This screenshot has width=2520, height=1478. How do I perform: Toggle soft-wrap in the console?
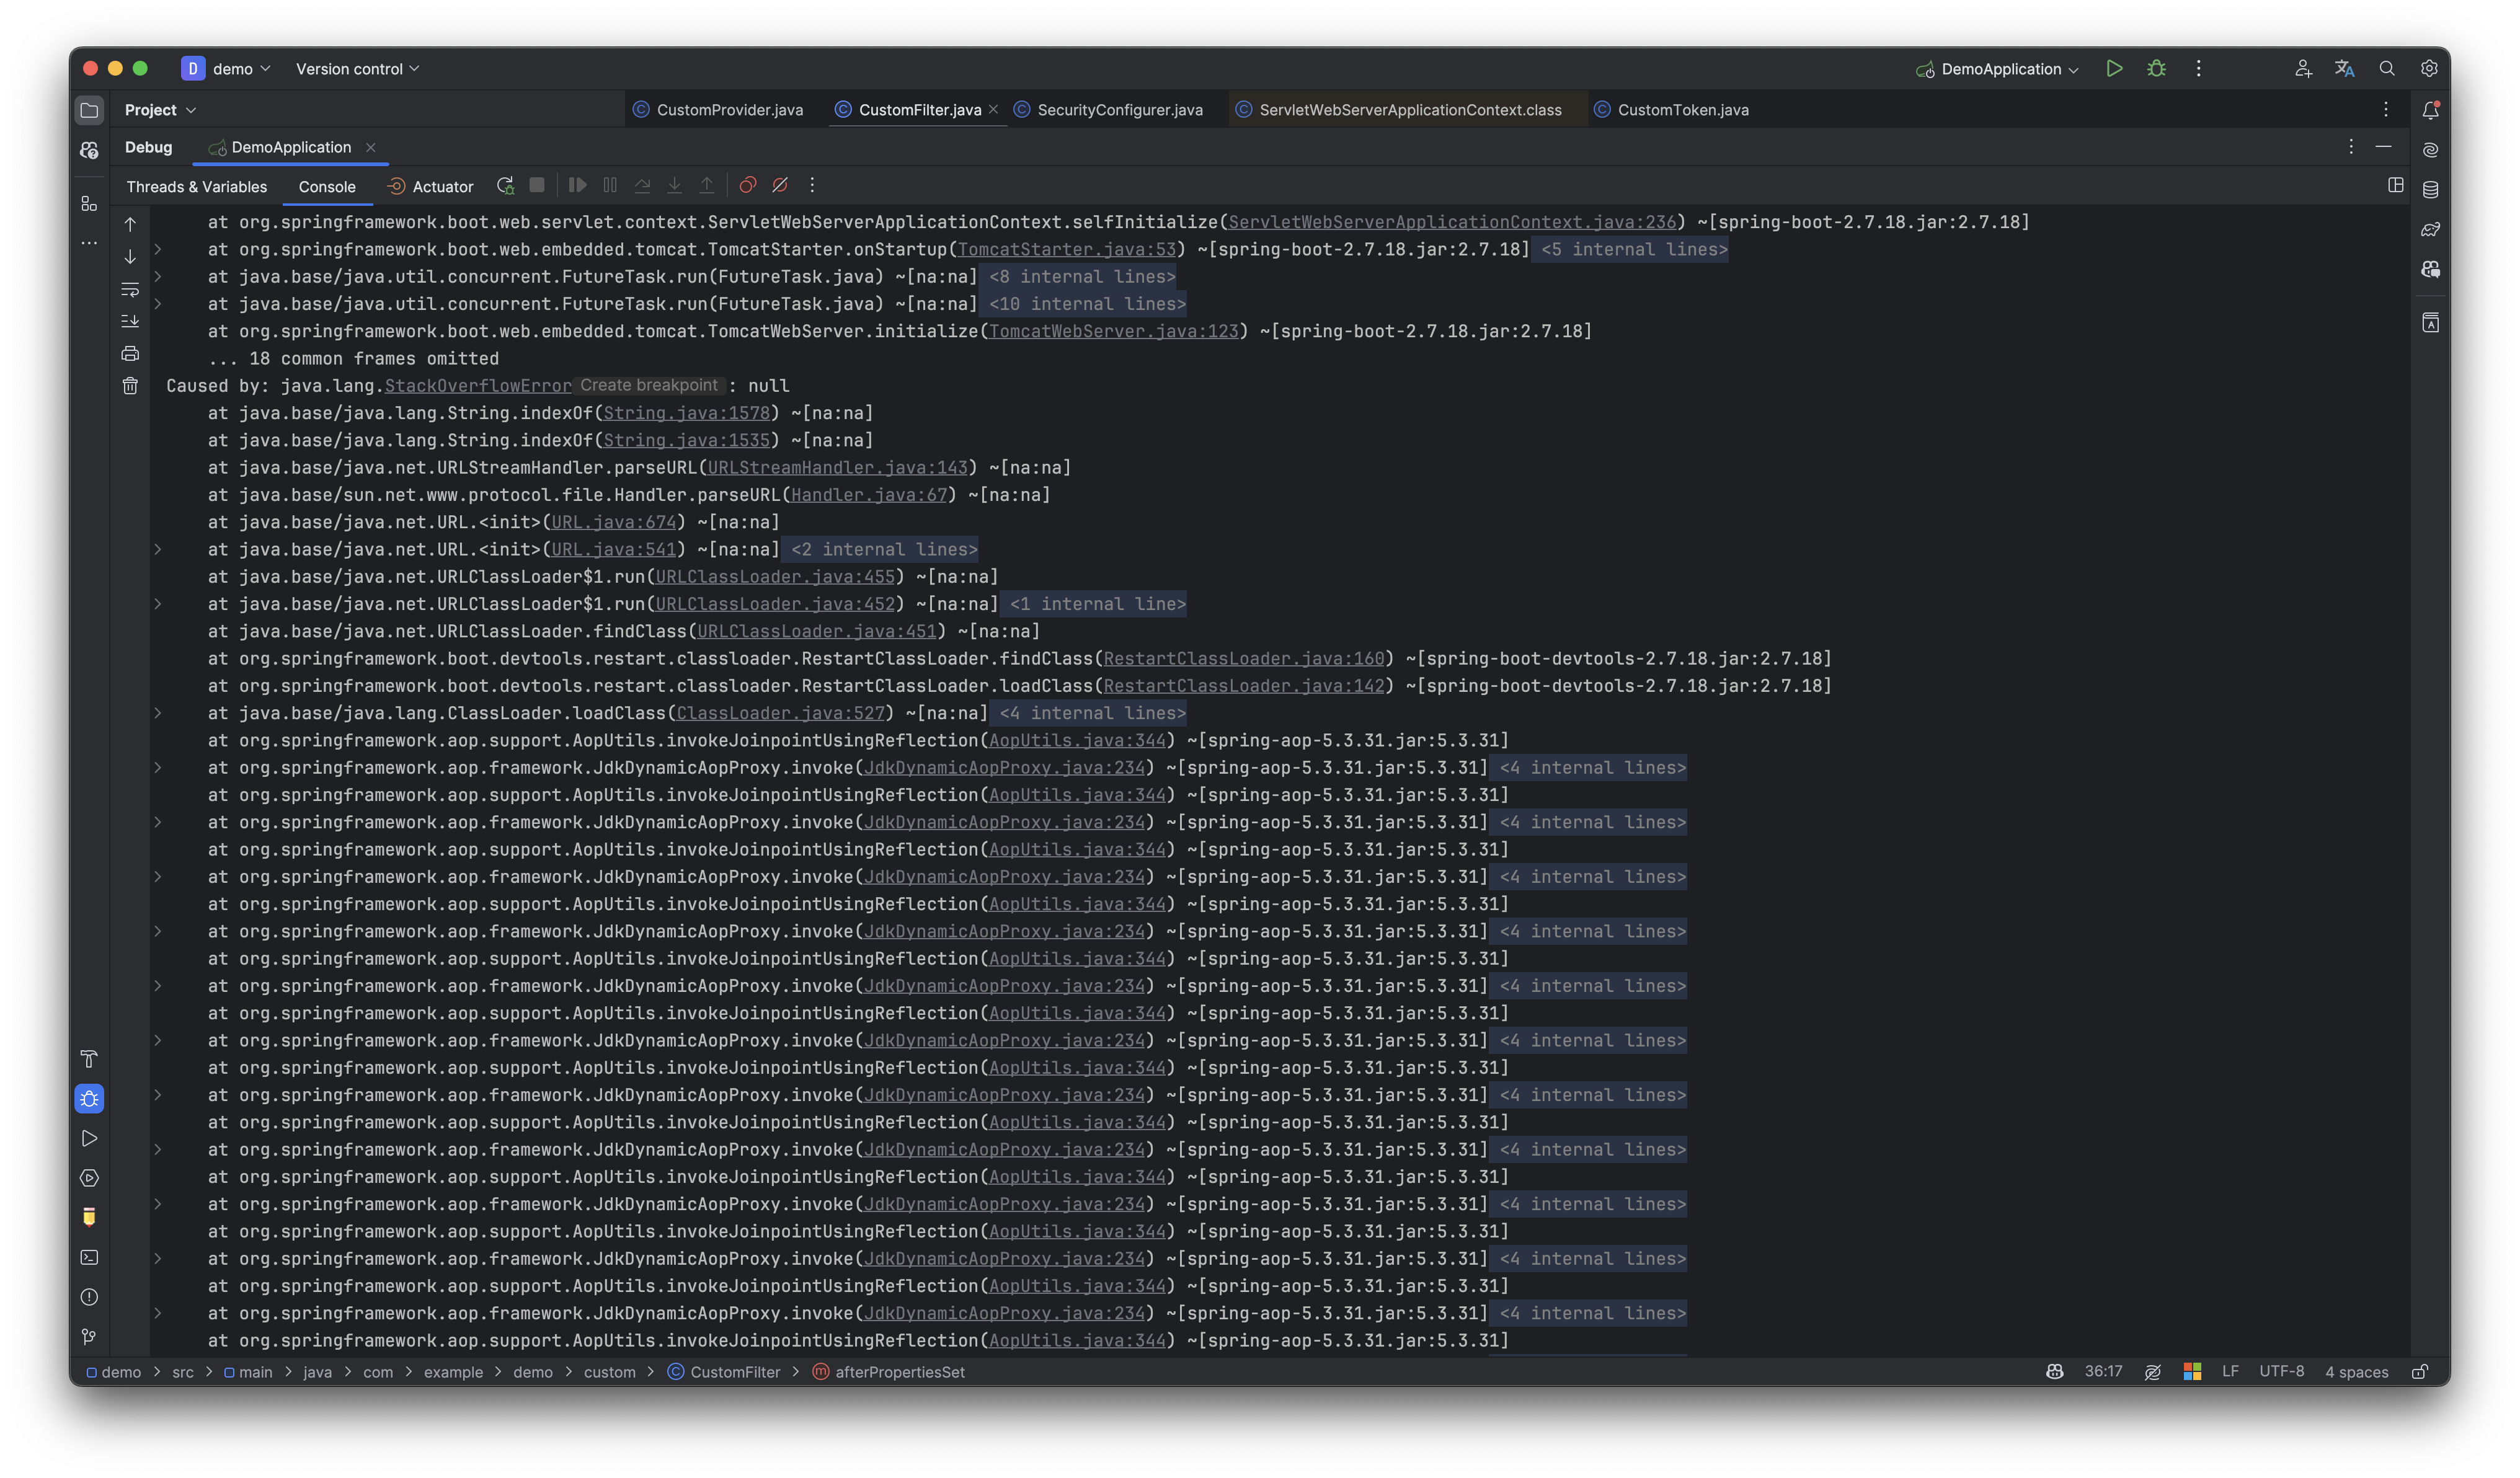pyautogui.click(x=130, y=290)
